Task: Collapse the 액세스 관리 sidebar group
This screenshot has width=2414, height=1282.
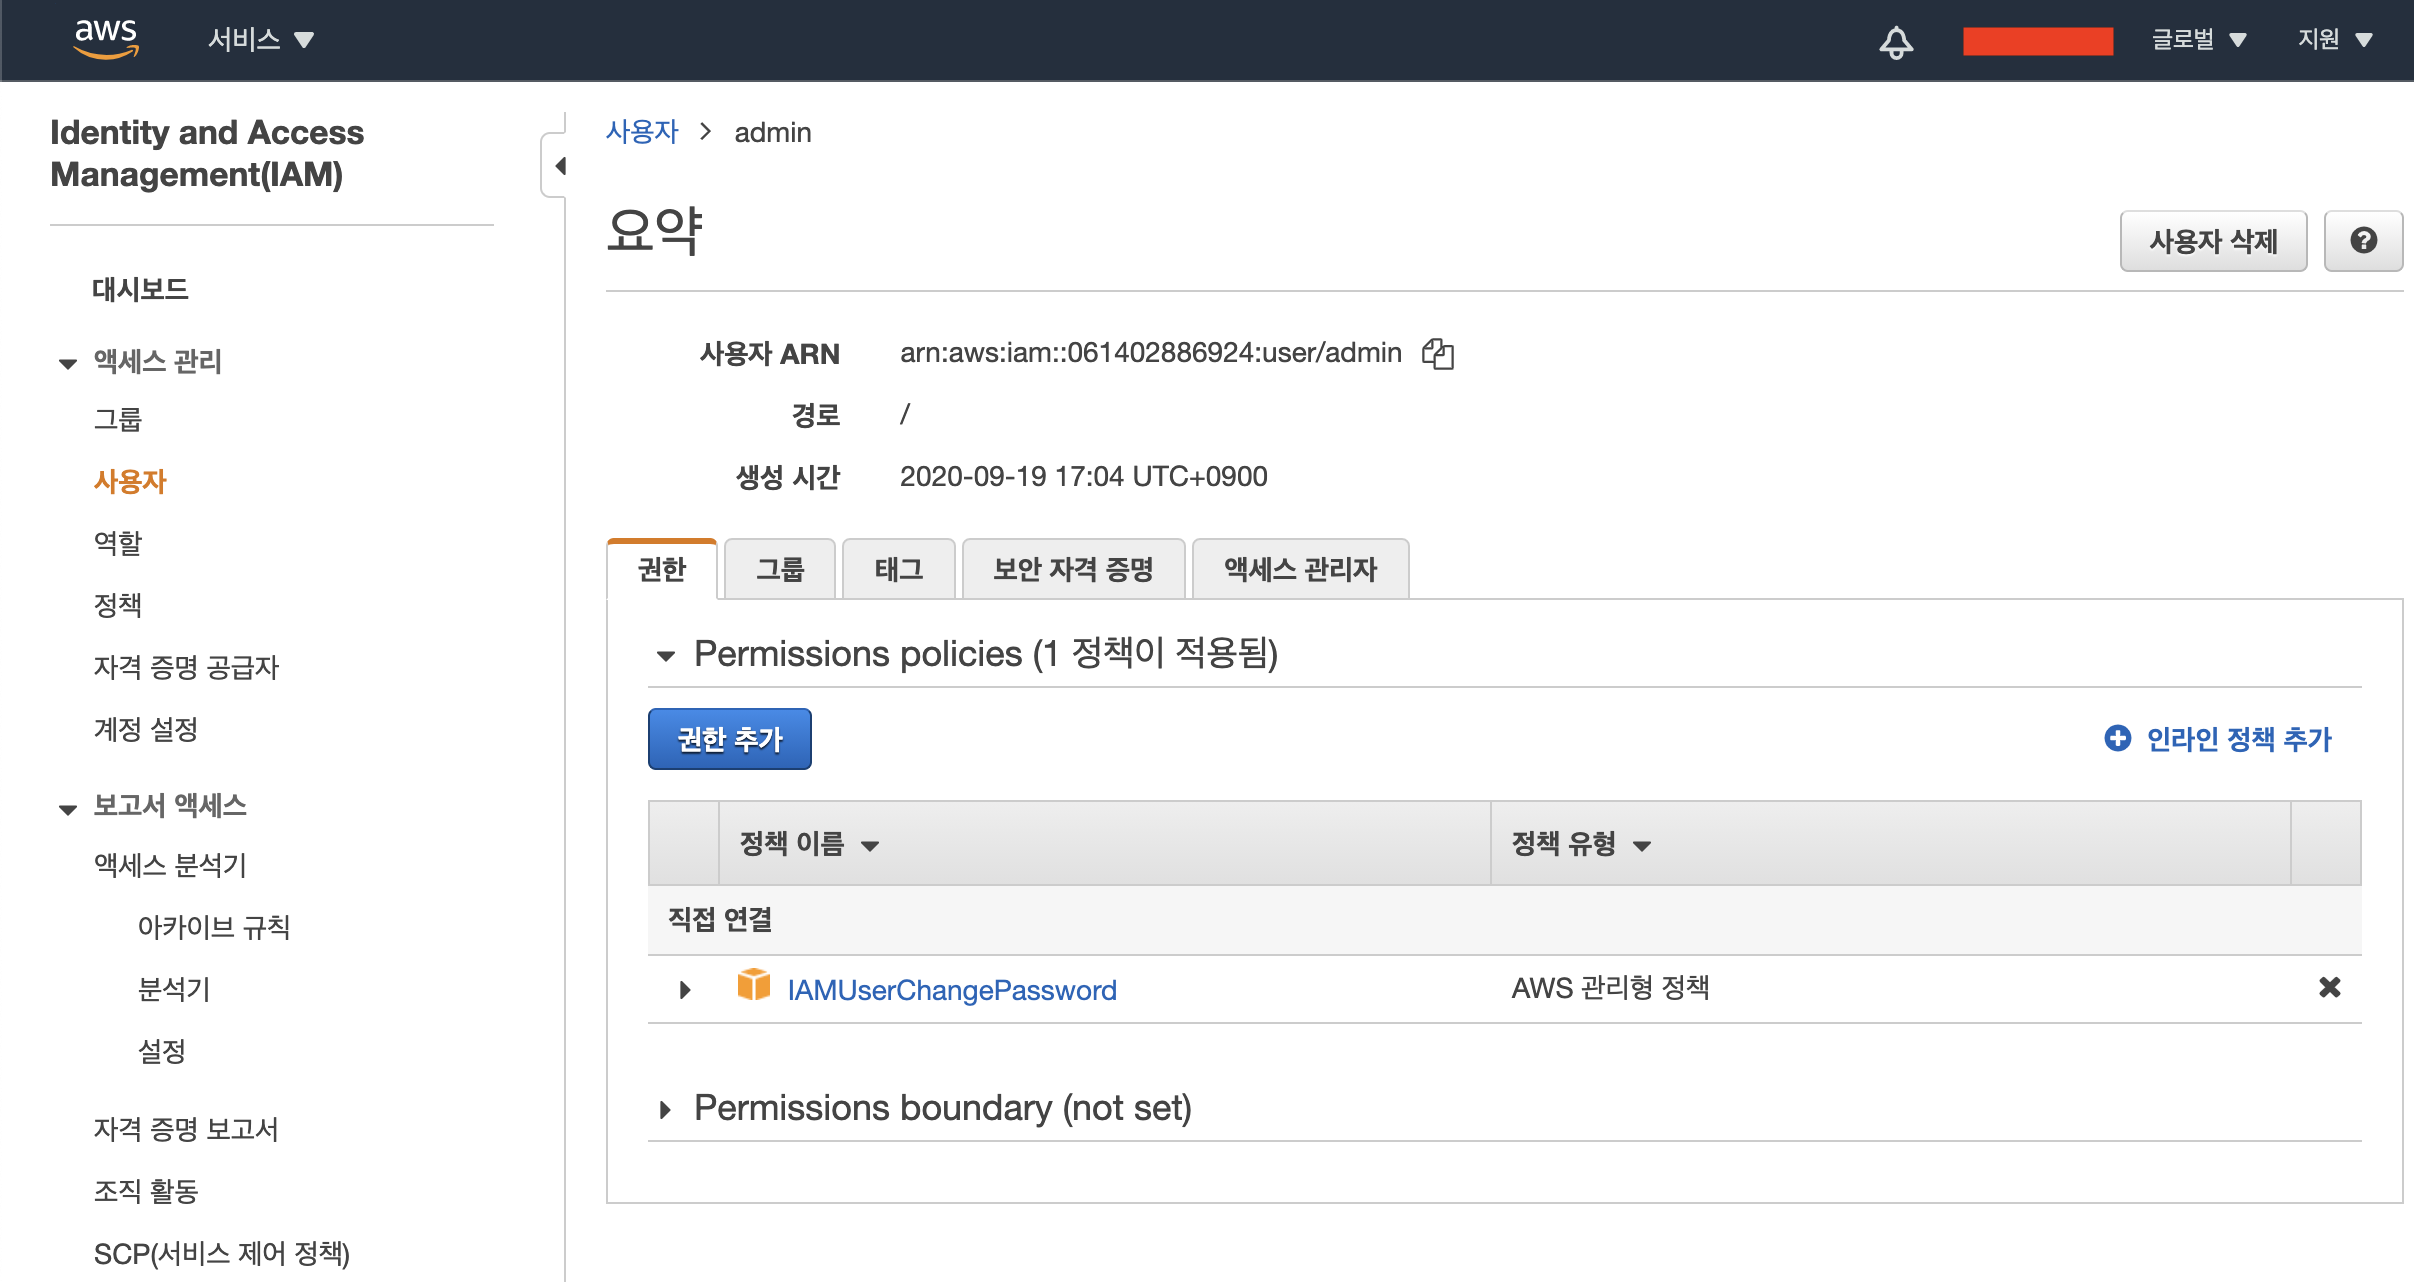Action: coord(68,363)
